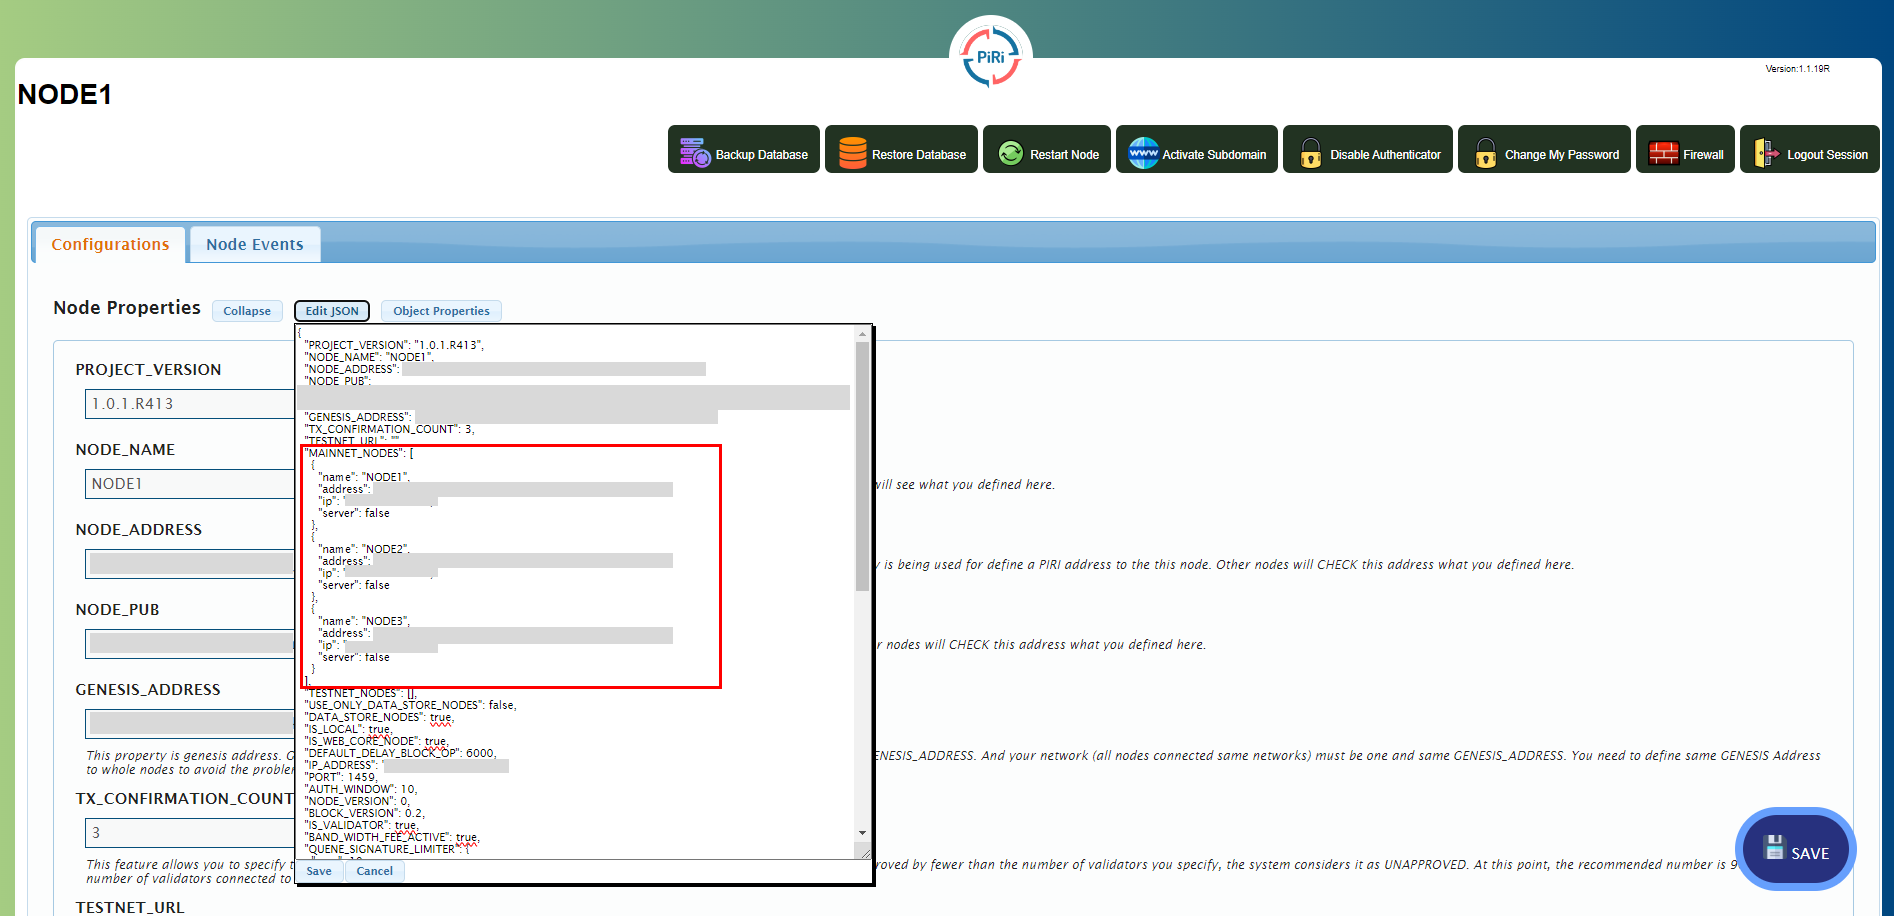
Task: Click the Disable Authenticator padlock icon
Action: pos(1310,153)
